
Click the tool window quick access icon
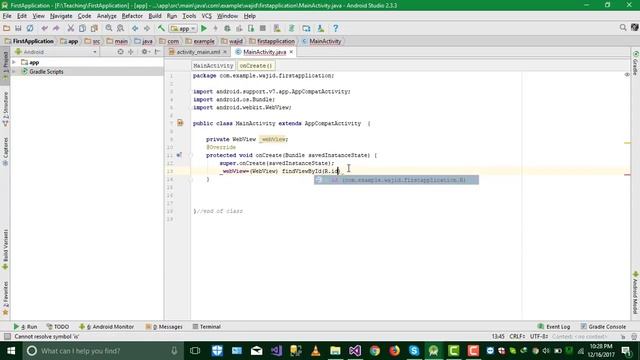[7, 337]
